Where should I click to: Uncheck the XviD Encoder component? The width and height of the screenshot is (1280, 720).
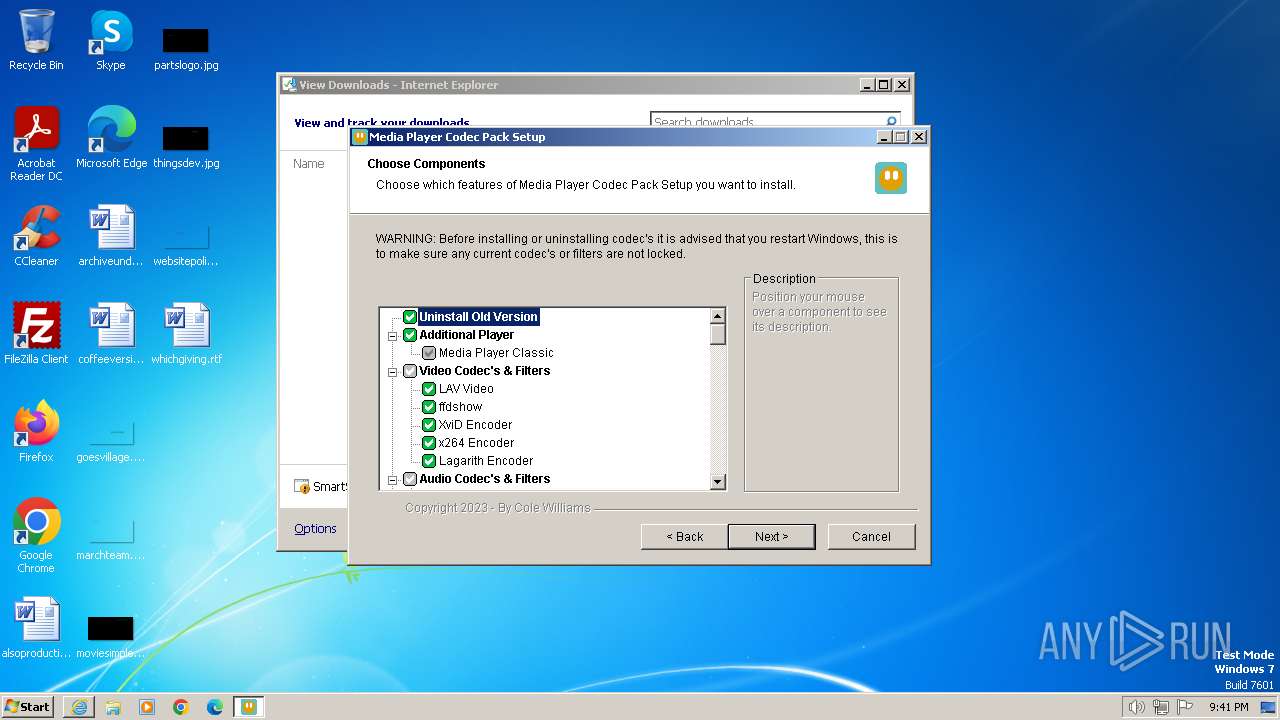[429, 425]
